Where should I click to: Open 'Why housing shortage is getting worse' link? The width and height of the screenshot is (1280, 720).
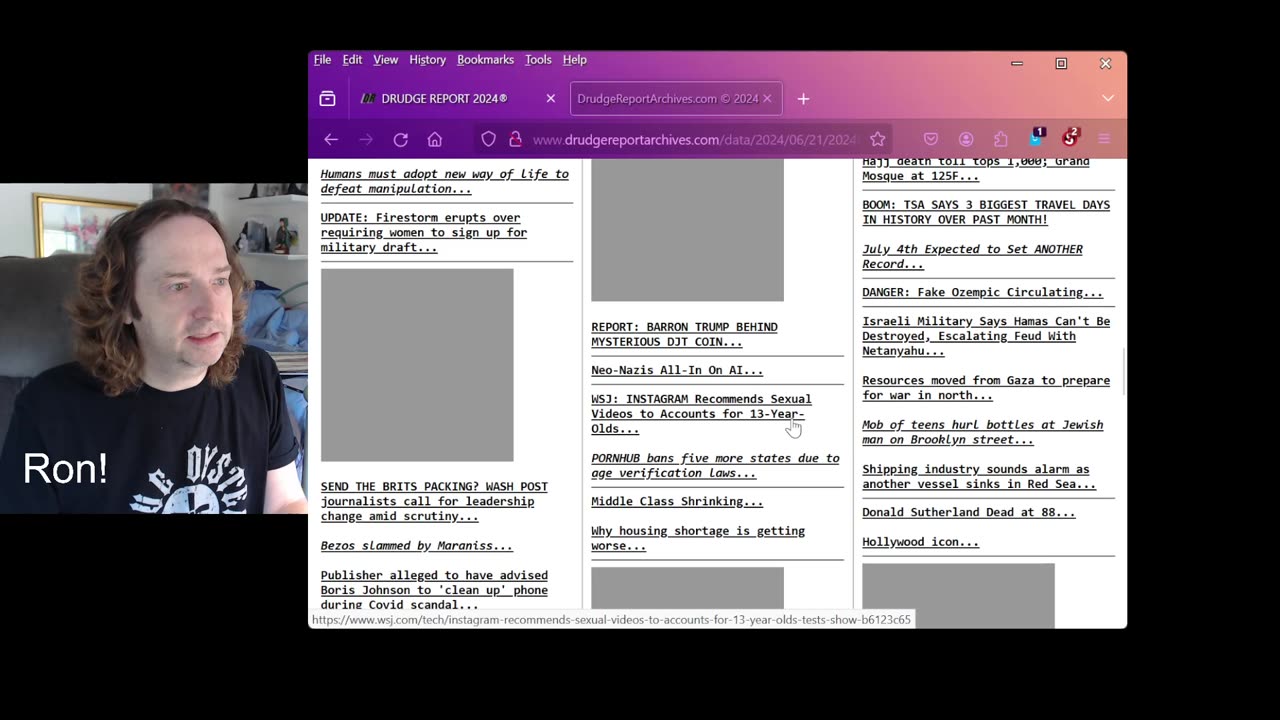point(698,538)
